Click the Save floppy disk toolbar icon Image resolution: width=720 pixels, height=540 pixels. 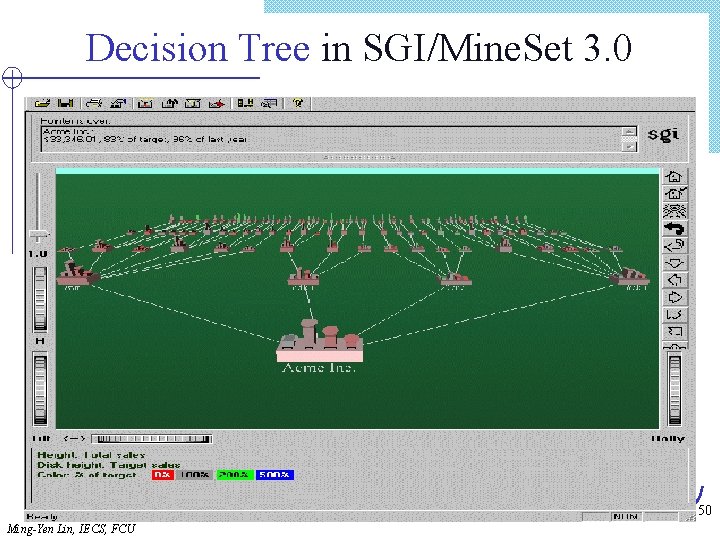coord(65,103)
